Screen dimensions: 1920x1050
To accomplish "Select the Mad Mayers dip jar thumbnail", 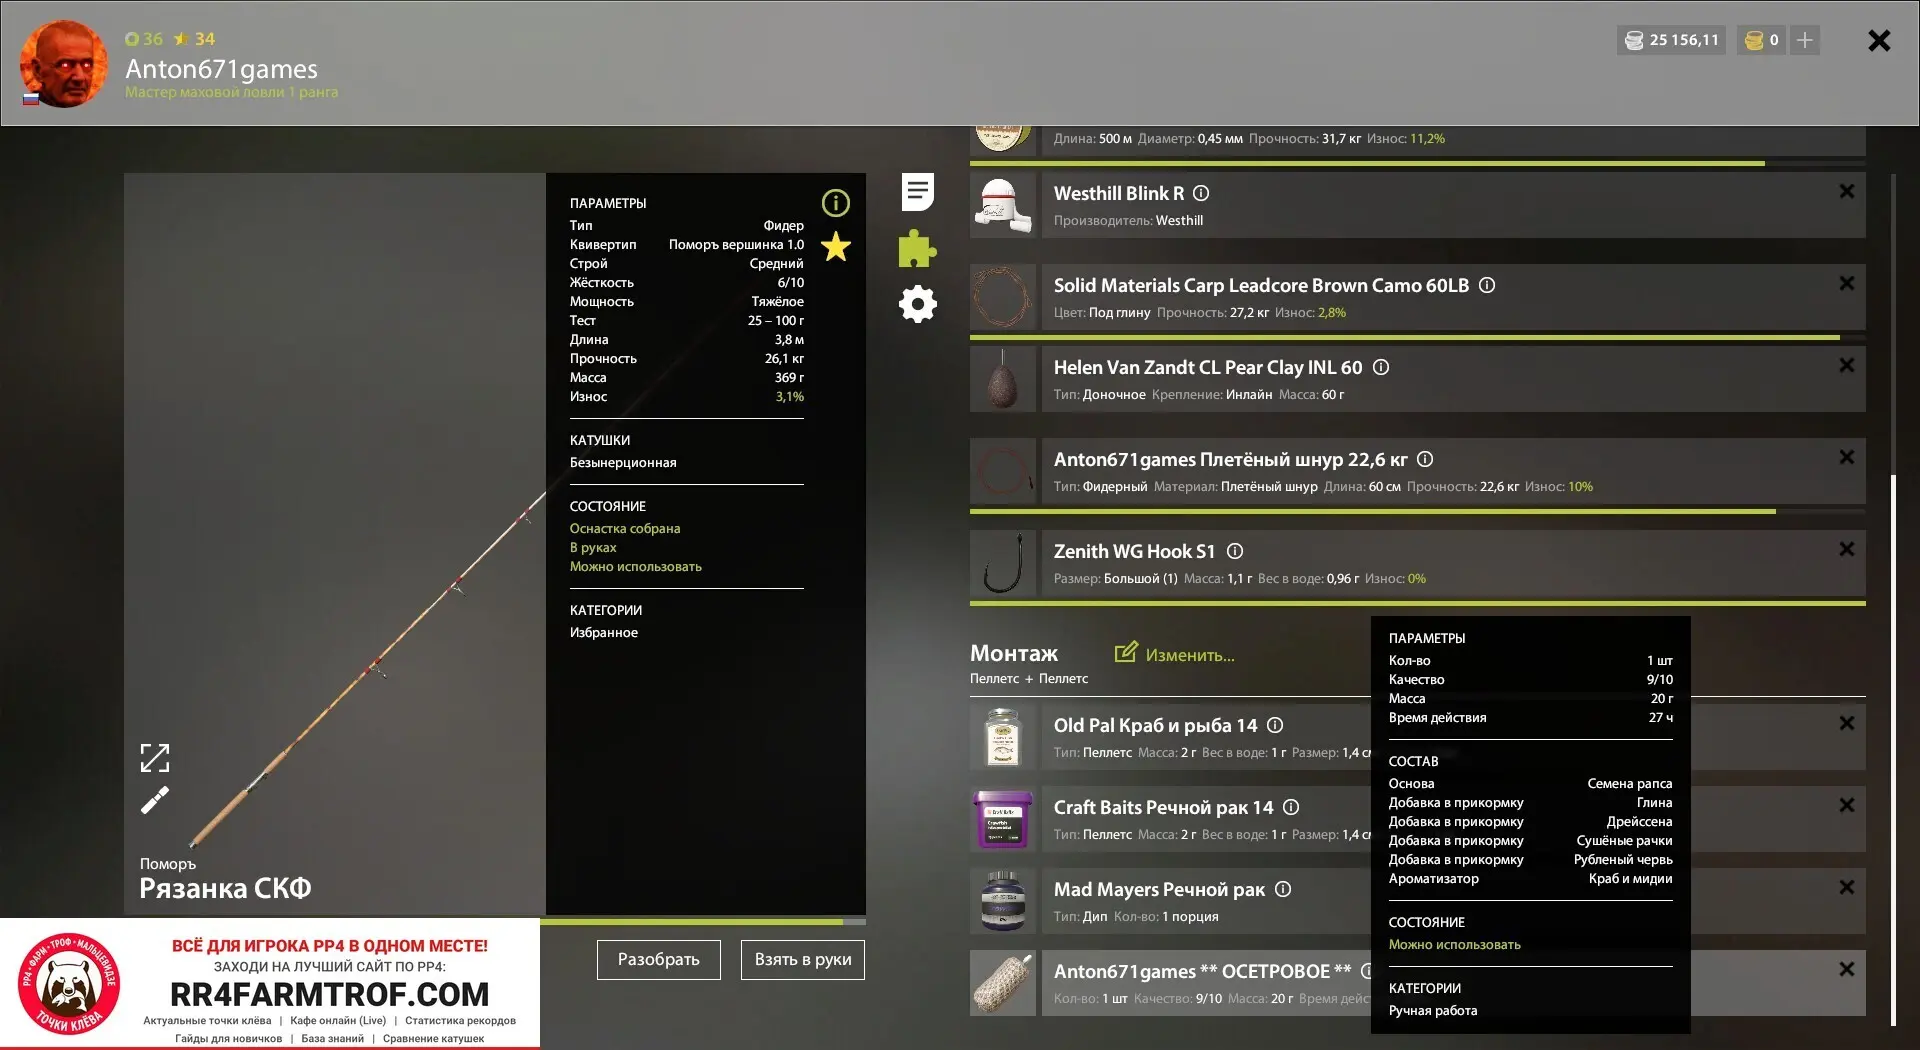I will (1003, 901).
